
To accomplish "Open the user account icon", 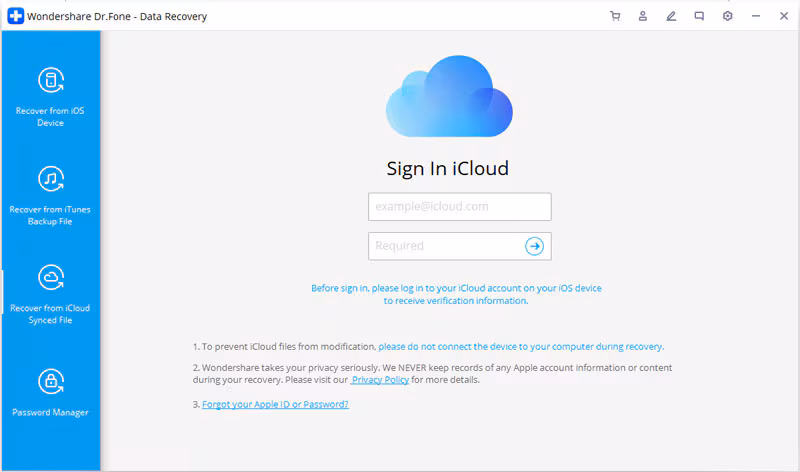I will (643, 16).
